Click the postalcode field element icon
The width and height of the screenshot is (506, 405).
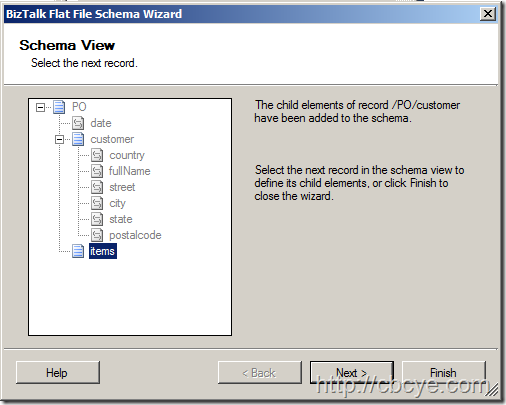click(x=97, y=235)
